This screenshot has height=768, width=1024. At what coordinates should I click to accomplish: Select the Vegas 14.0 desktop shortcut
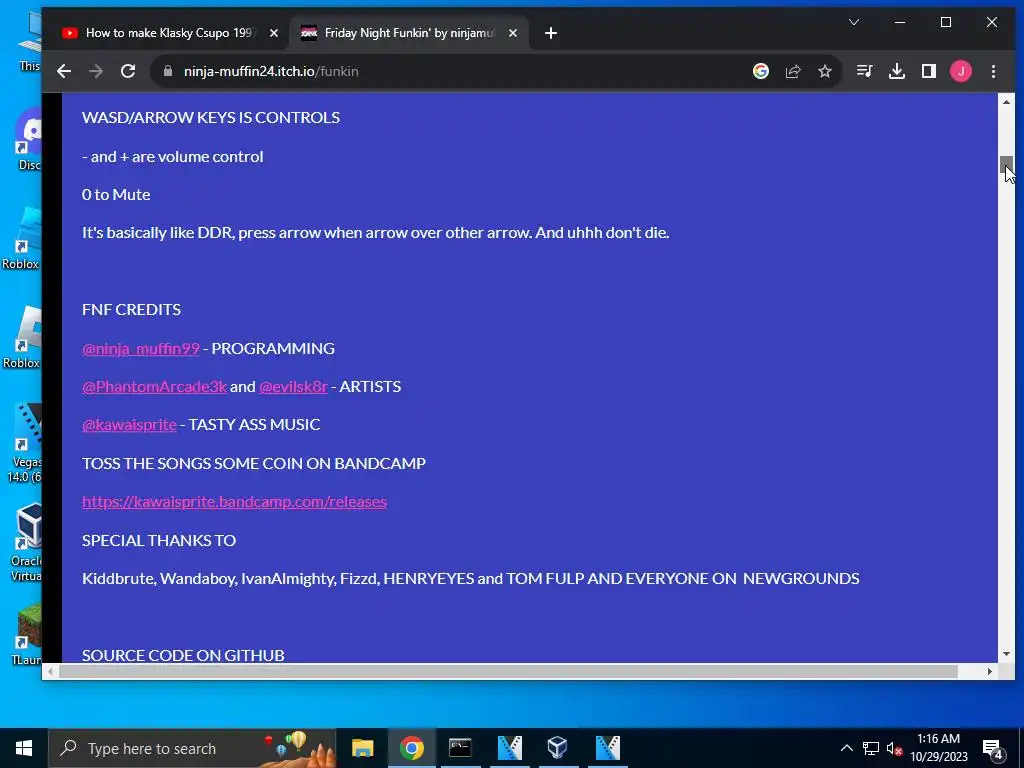(25, 443)
